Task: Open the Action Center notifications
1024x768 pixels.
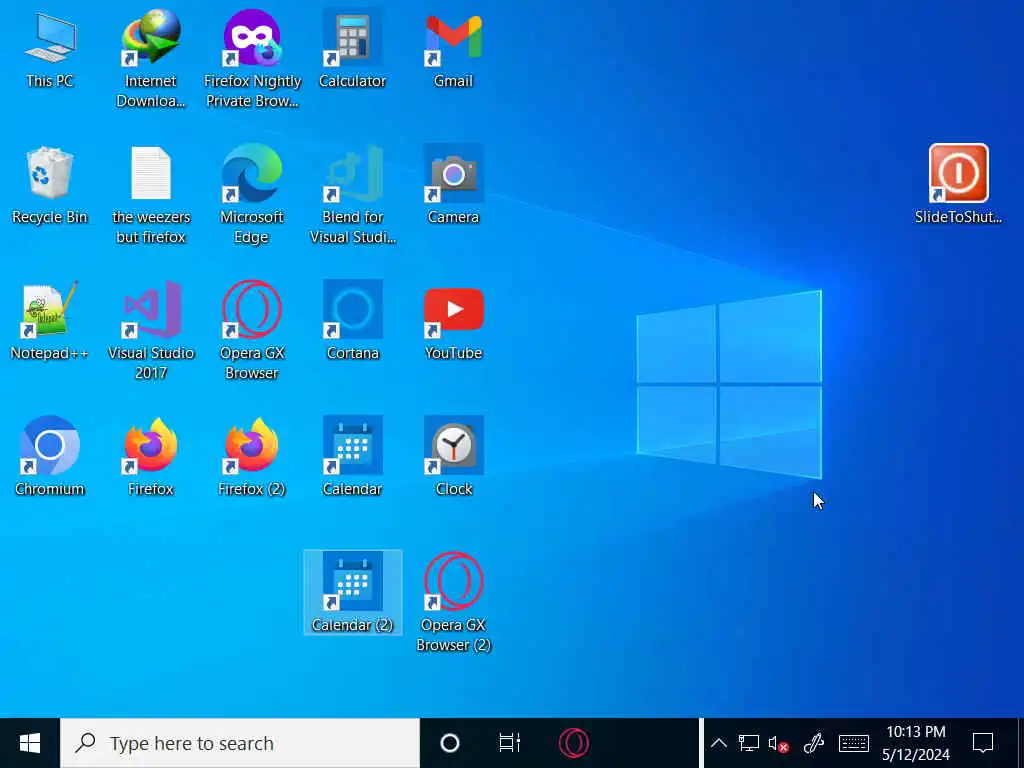Action: point(983,743)
